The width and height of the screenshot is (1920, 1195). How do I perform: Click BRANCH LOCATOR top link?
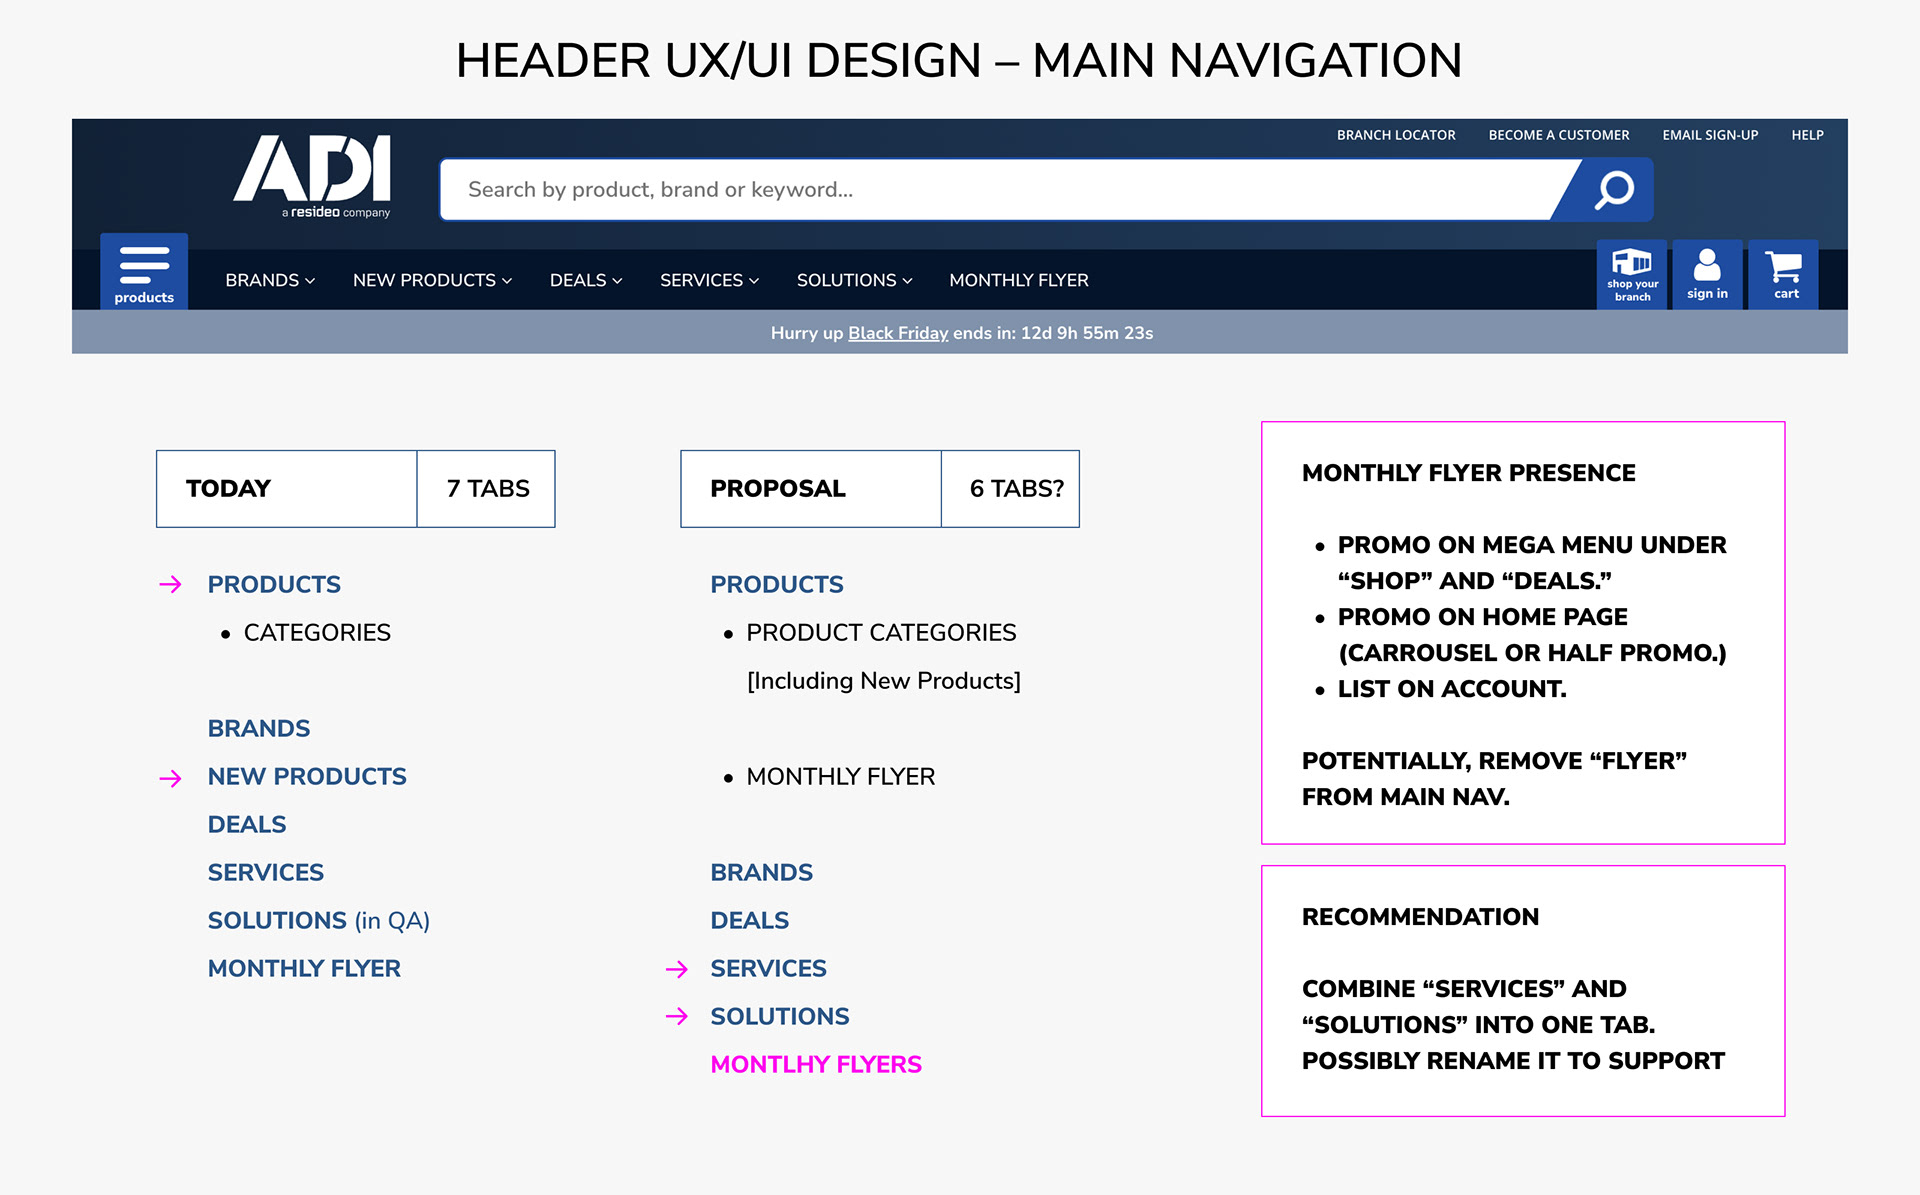point(1396,135)
